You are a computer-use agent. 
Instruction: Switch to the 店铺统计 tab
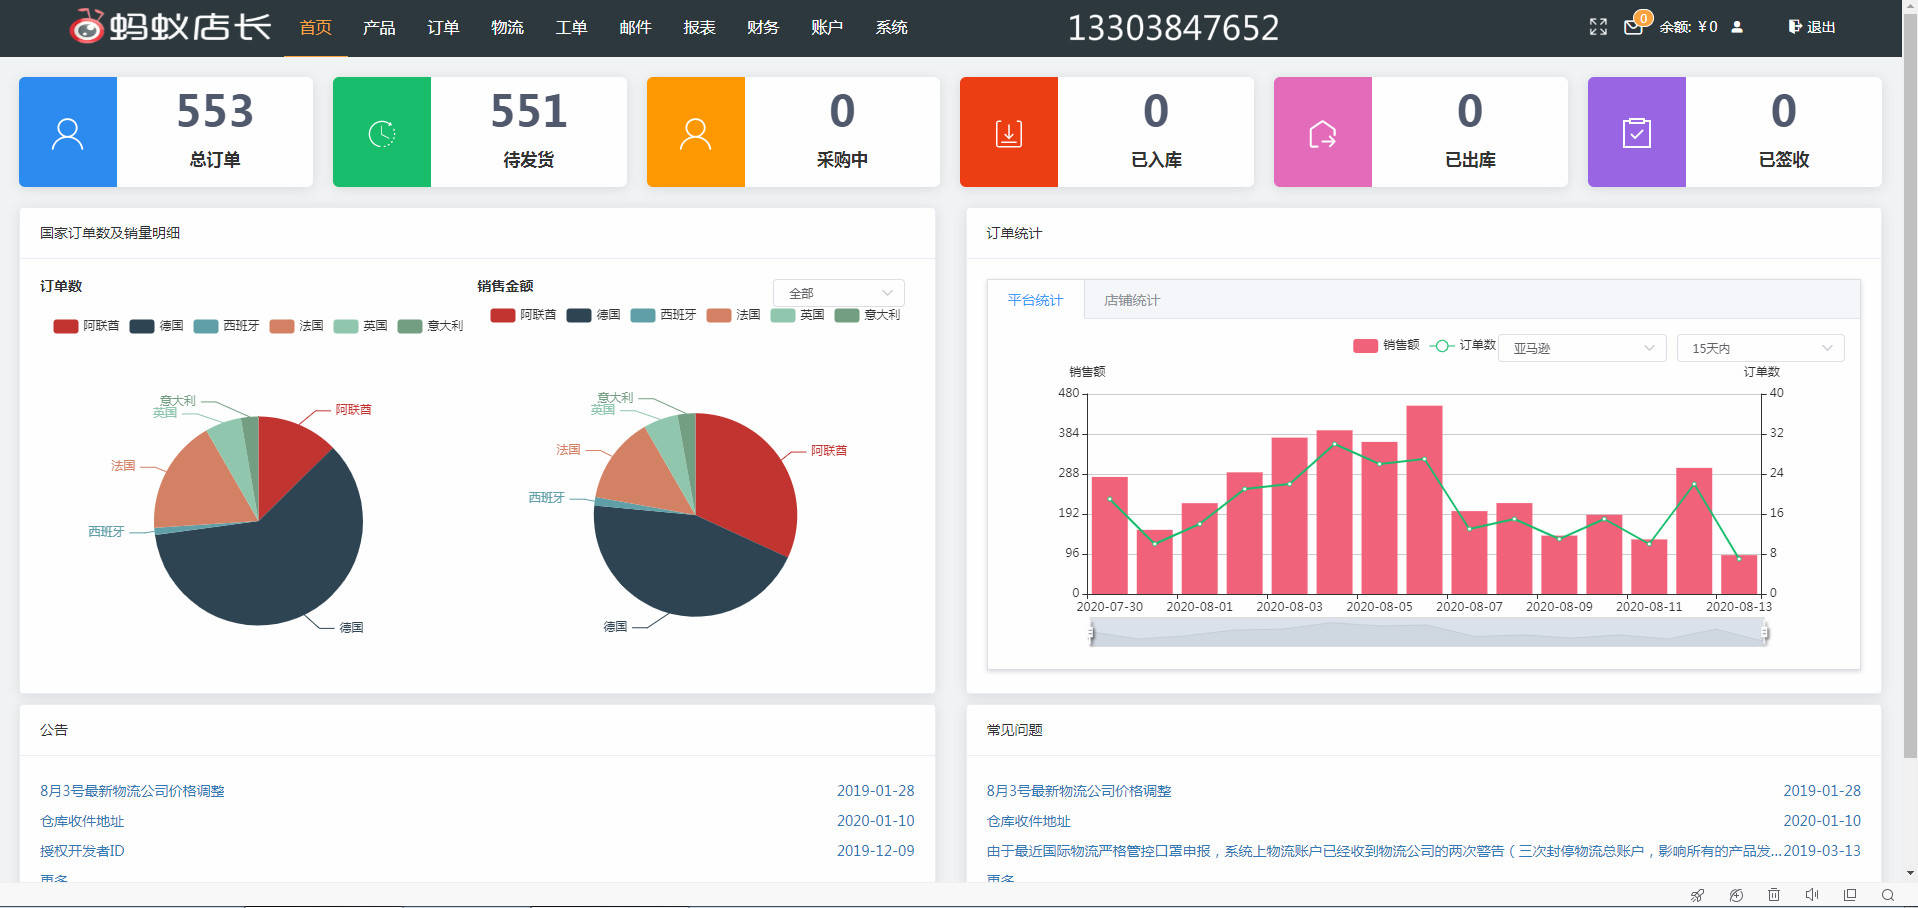click(1131, 299)
